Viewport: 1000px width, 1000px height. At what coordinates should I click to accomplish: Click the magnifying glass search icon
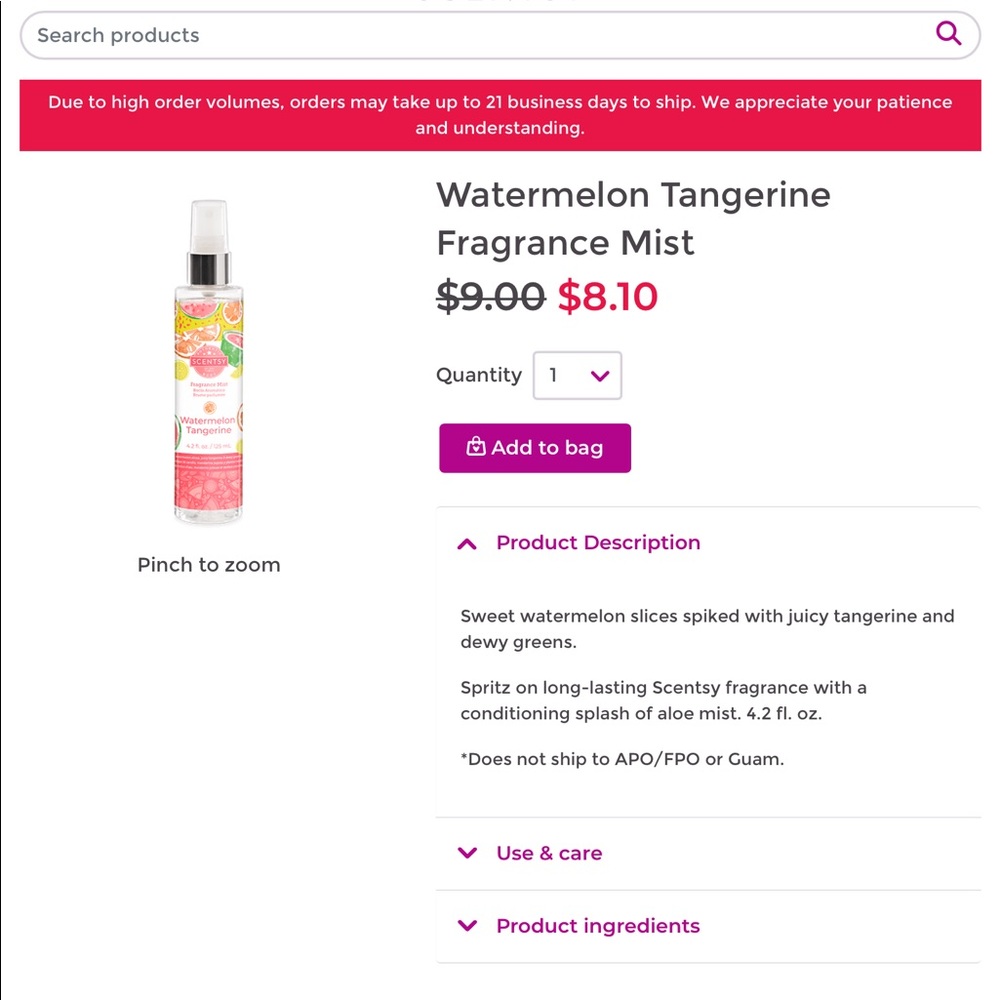948,34
